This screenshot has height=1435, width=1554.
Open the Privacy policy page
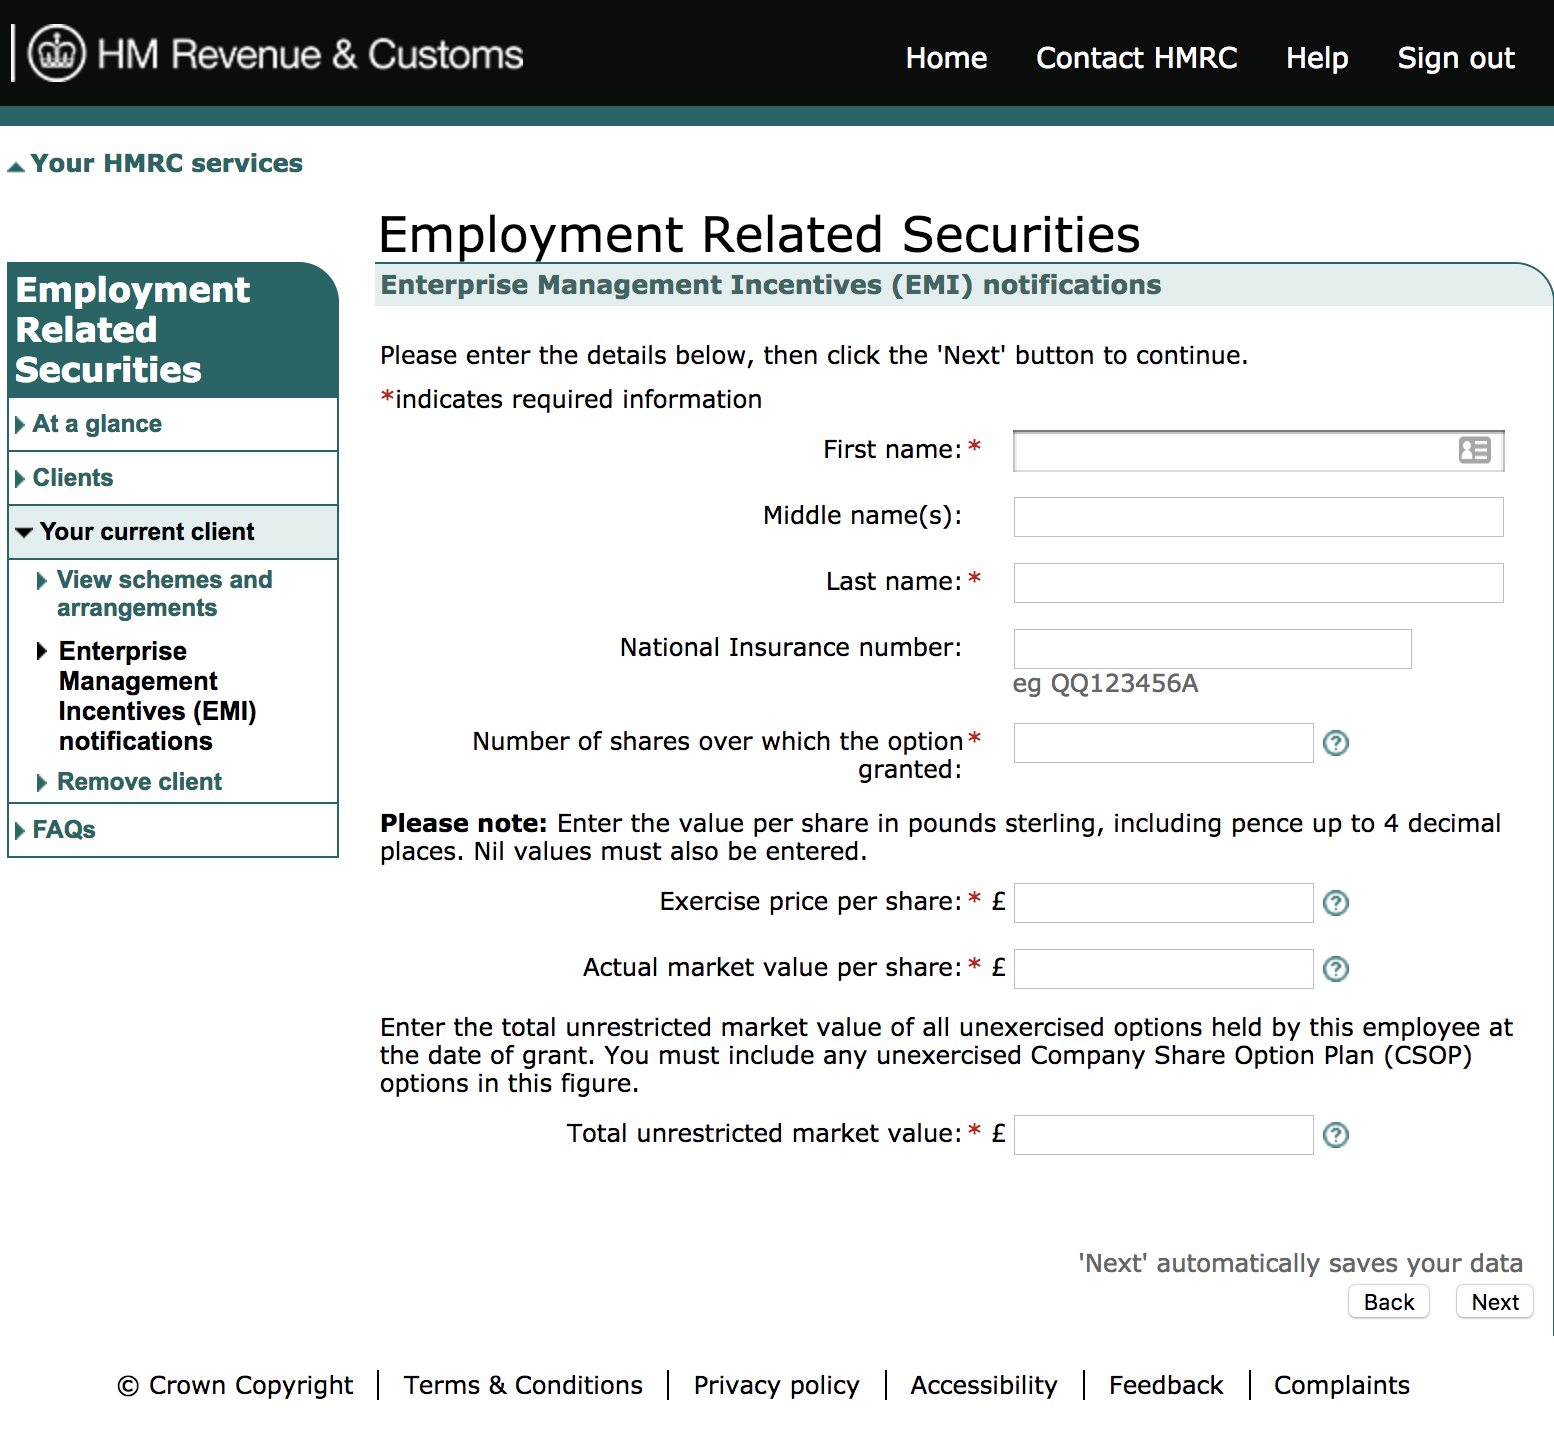click(x=776, y=1385)
